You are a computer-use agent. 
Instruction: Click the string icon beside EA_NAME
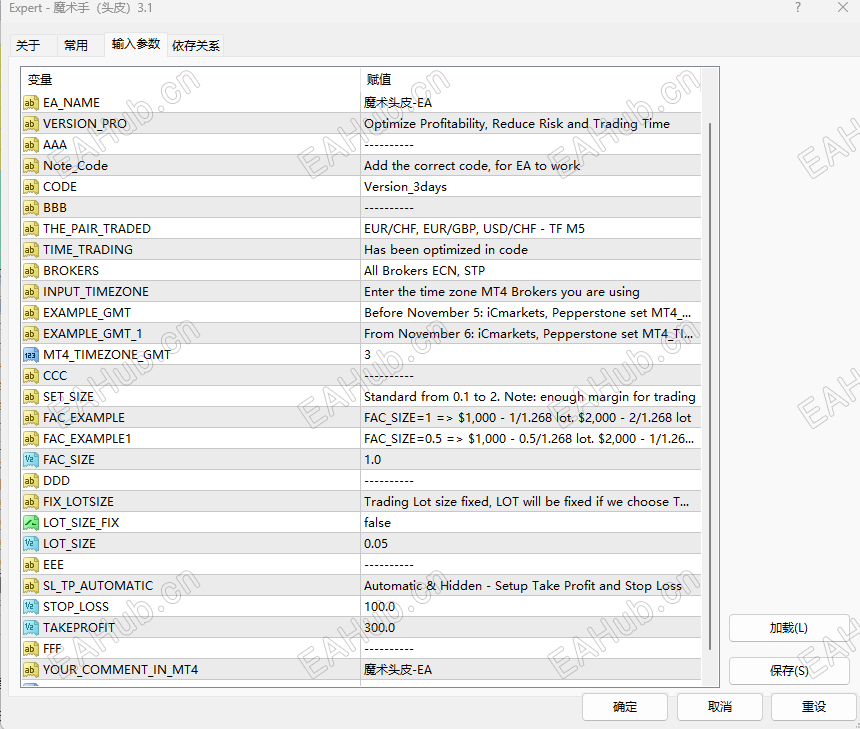click(31, 103)
